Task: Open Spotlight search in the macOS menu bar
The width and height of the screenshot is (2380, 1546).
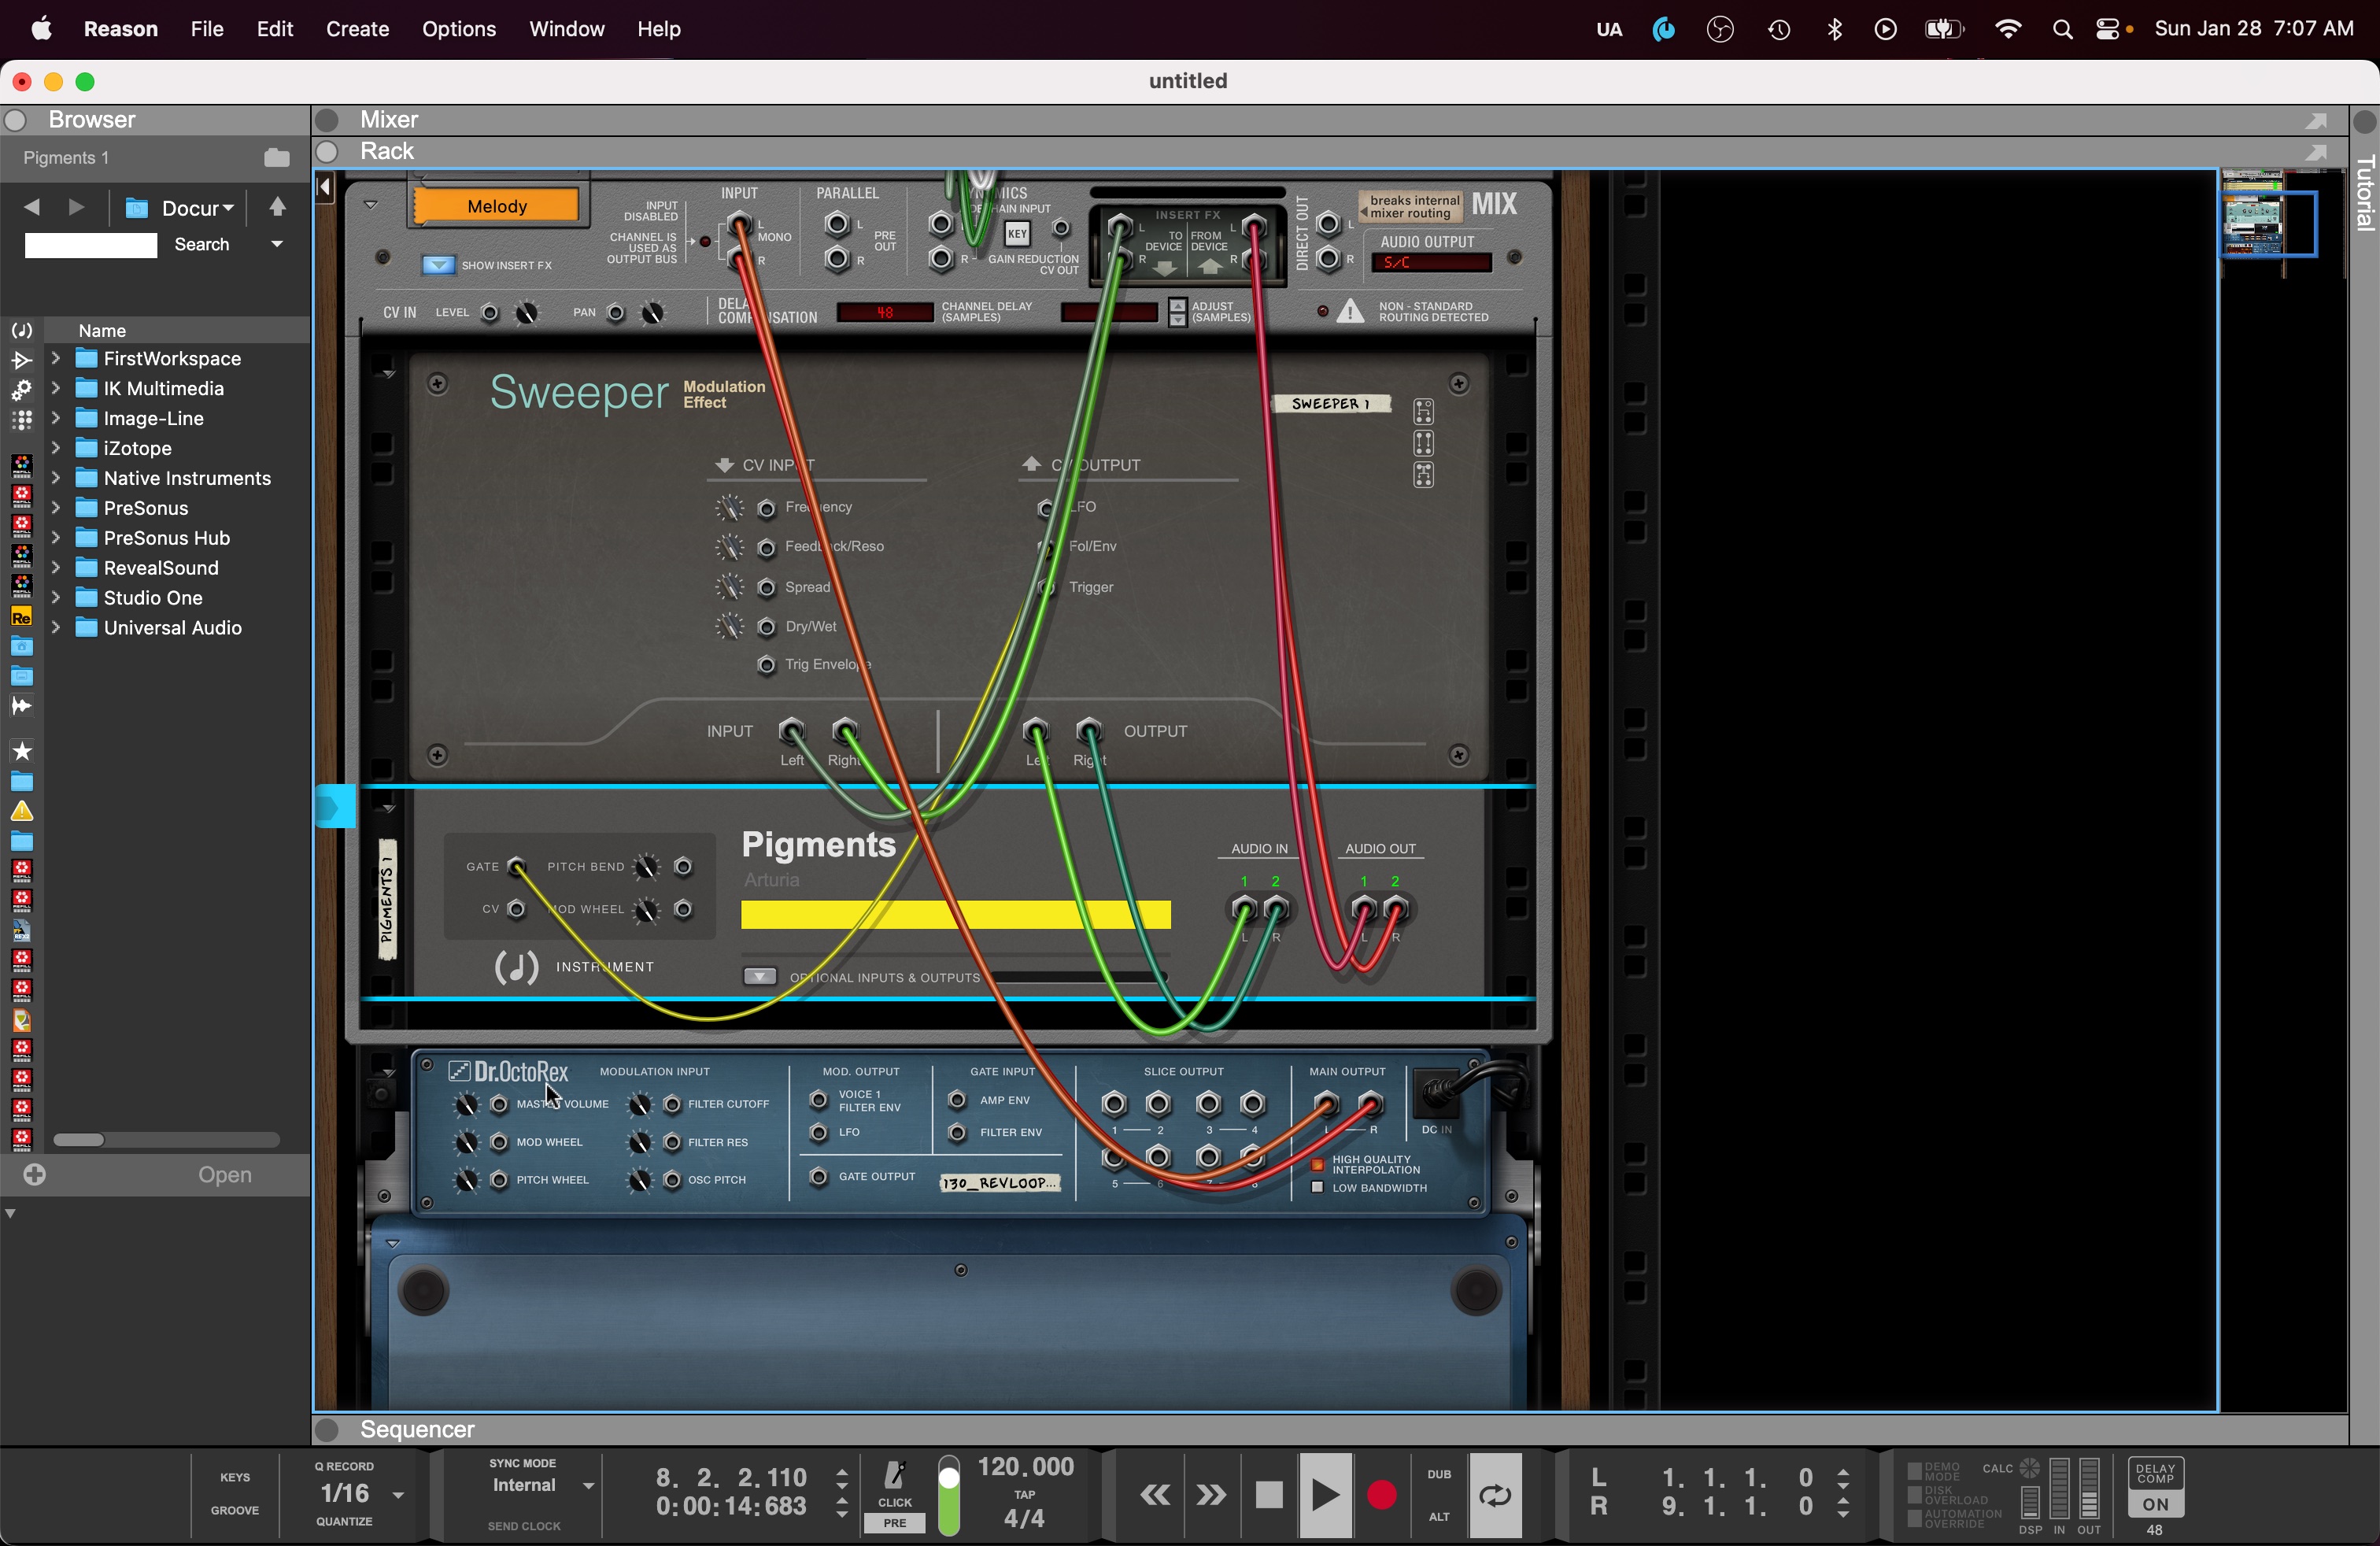Action: click(2062, 30)
